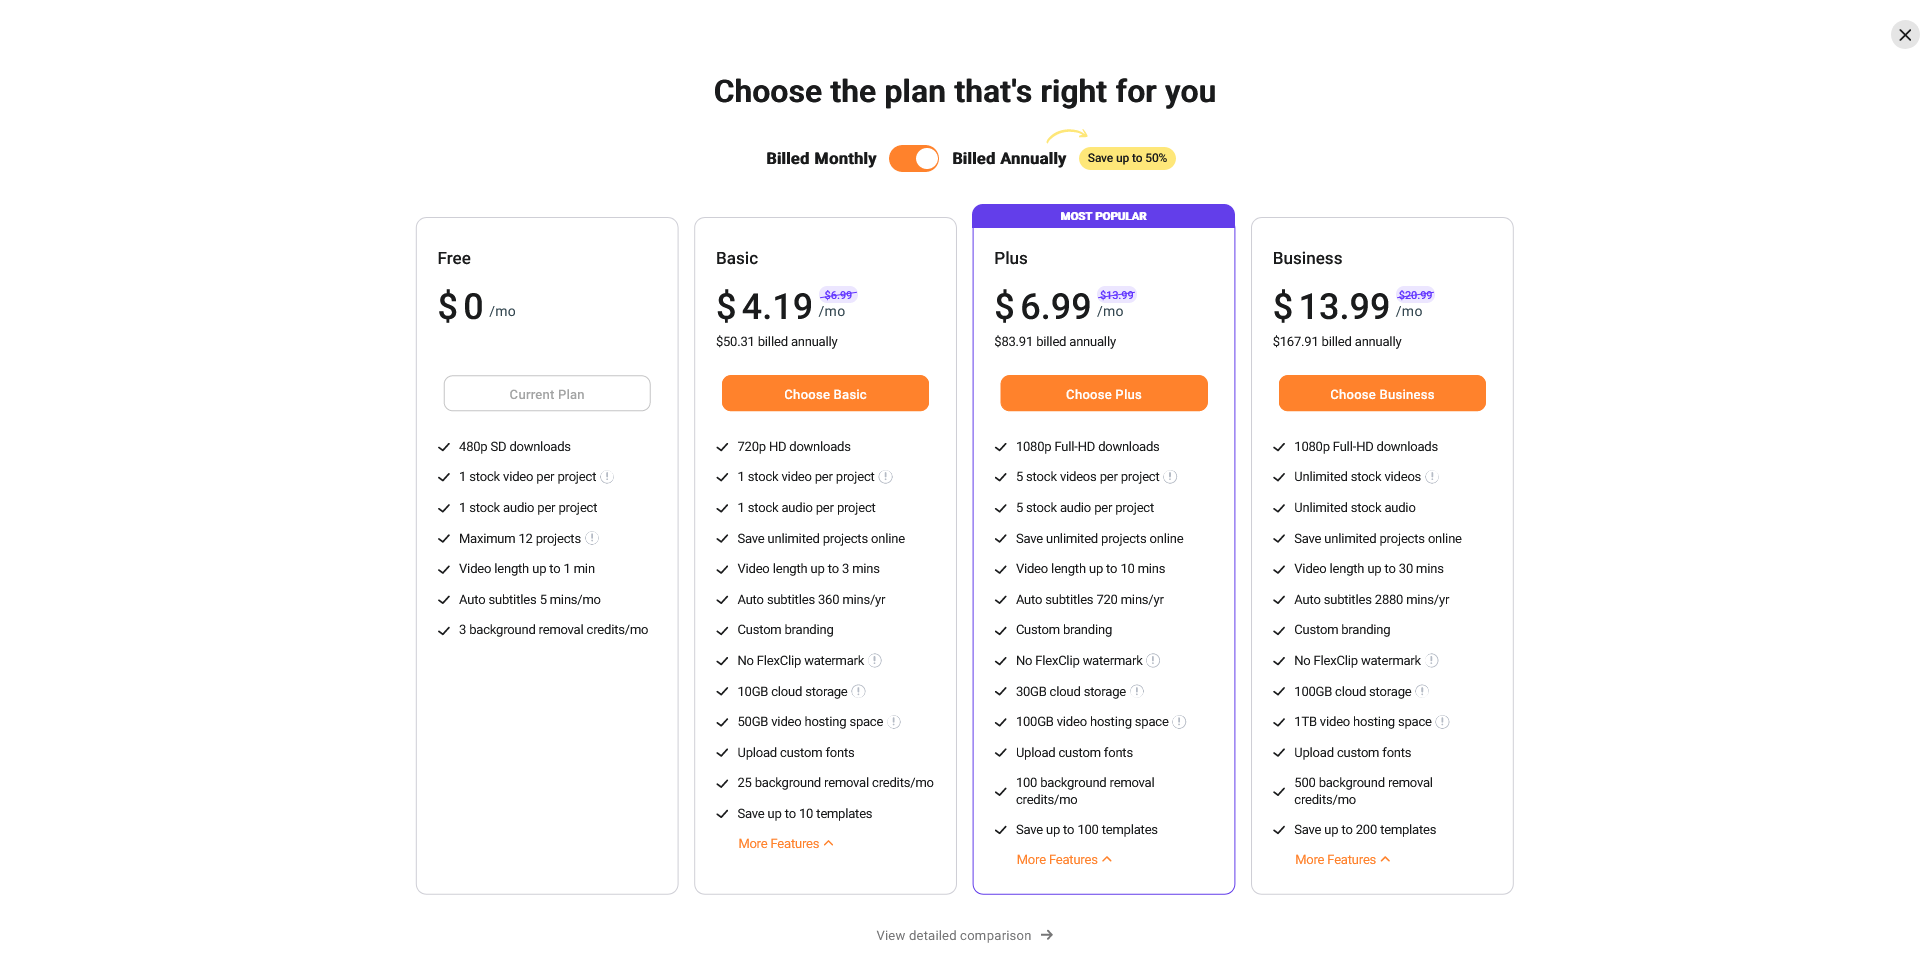Click info icon beside 30GB cloud storage
Screen dimensions: 1920x965
tap(1137, 691)
